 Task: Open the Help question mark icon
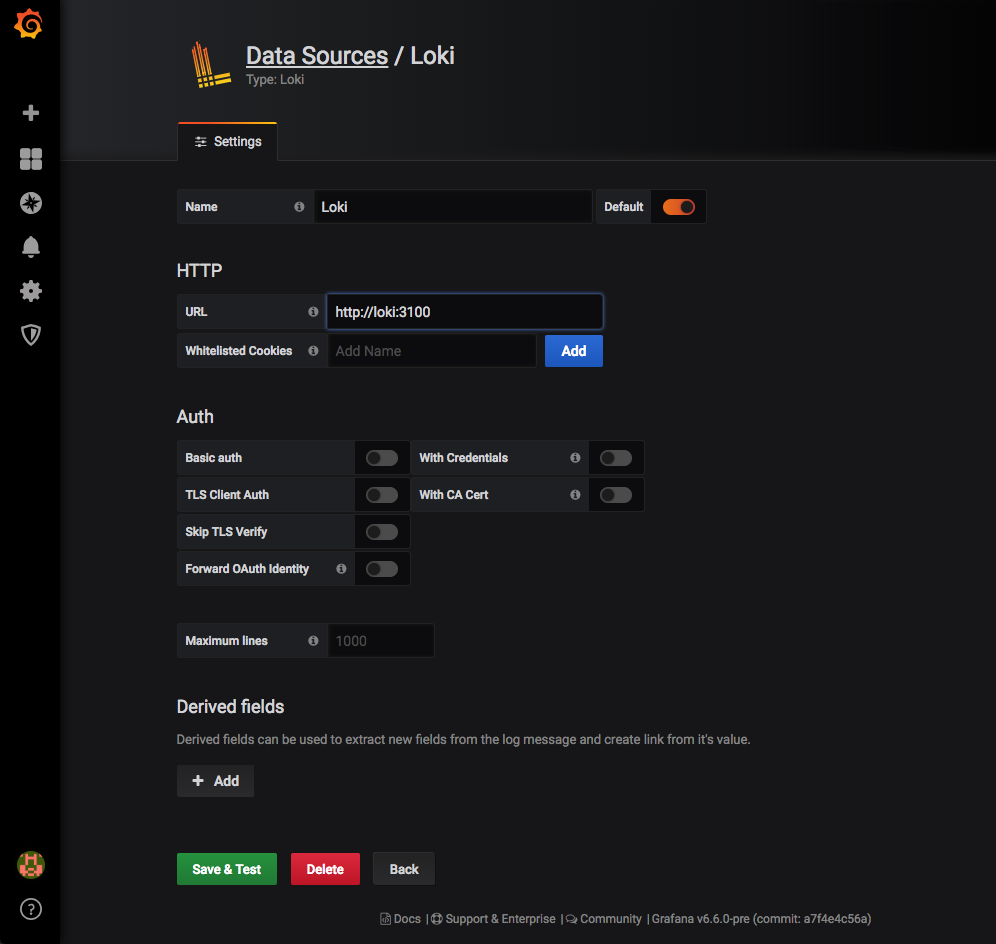30,909
